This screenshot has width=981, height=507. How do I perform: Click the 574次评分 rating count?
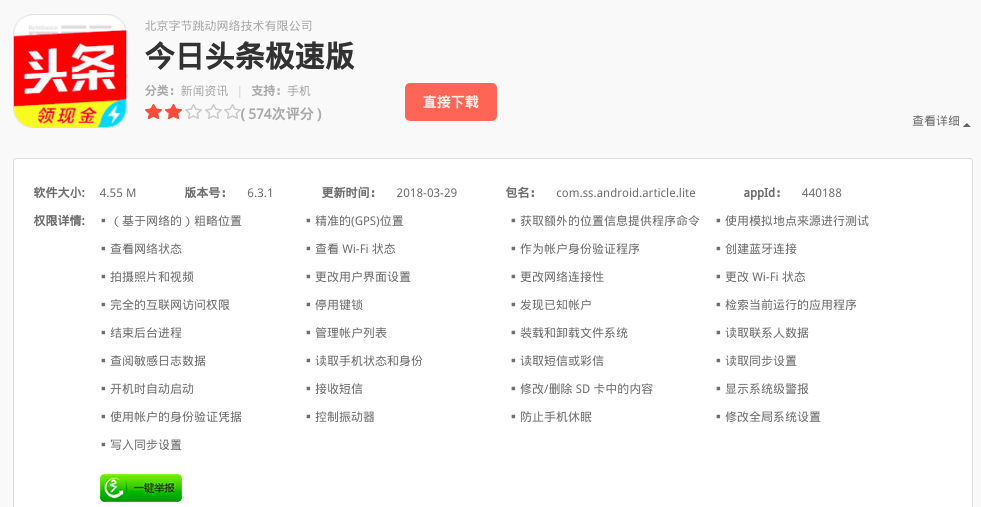[282, 114]
